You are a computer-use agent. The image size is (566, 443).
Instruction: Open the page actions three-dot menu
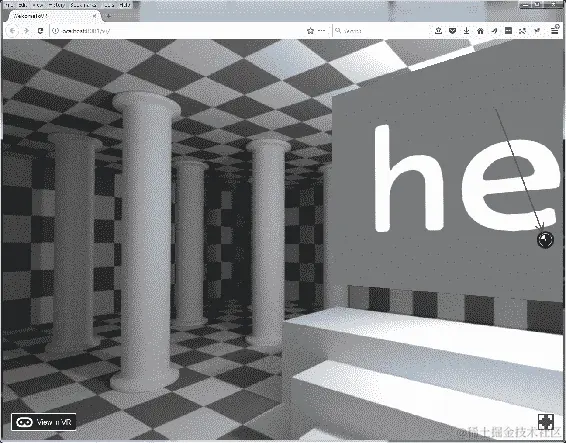coord(321,31)
